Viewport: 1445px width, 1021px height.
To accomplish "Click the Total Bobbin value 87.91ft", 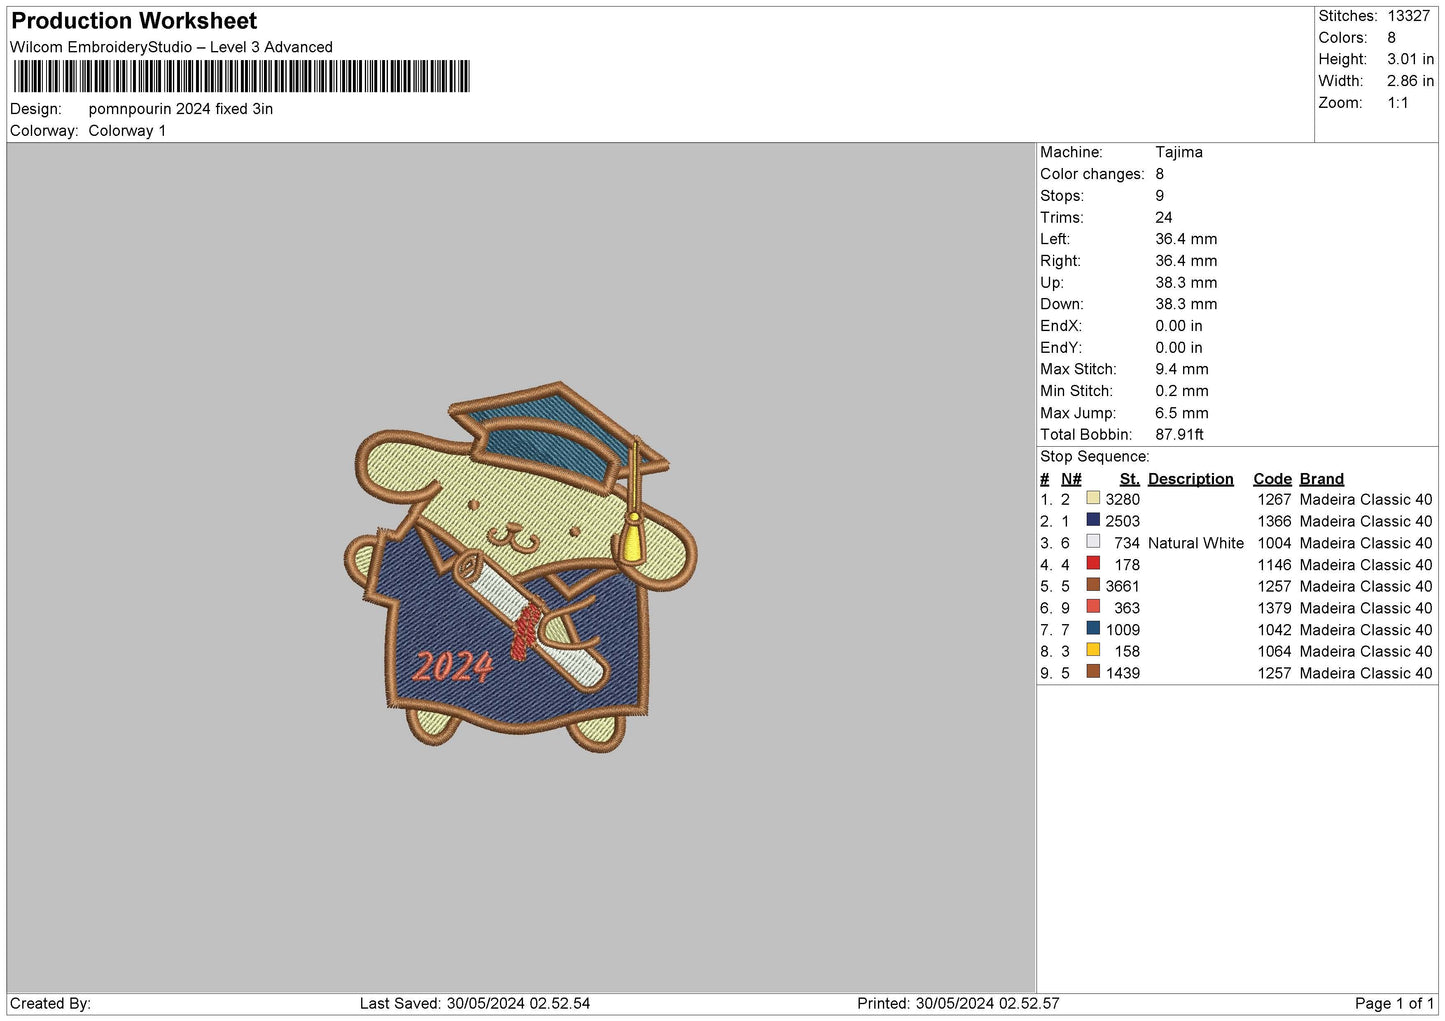I will tap(1180, 434).
